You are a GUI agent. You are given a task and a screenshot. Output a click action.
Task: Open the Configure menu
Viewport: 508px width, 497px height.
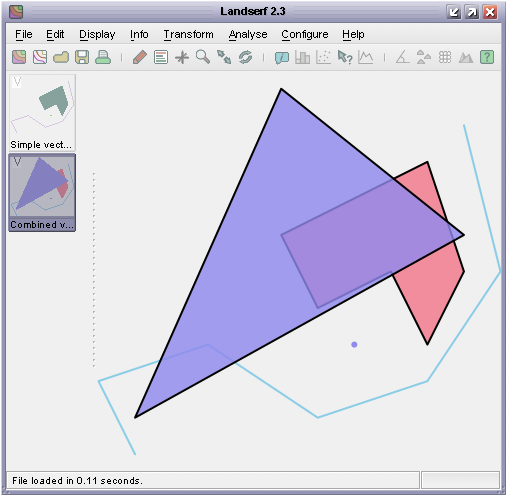click(x=305, y=34)
